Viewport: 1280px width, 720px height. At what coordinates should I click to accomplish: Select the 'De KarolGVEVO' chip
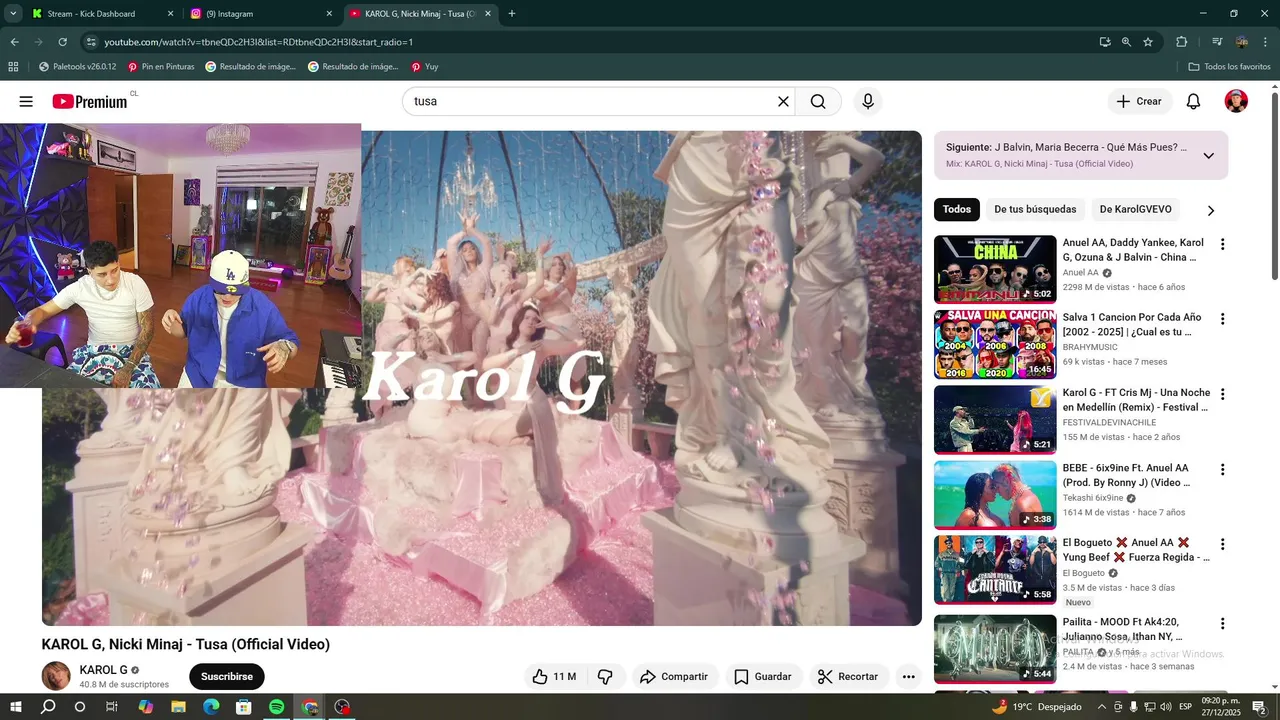[x=1135, y=210]
